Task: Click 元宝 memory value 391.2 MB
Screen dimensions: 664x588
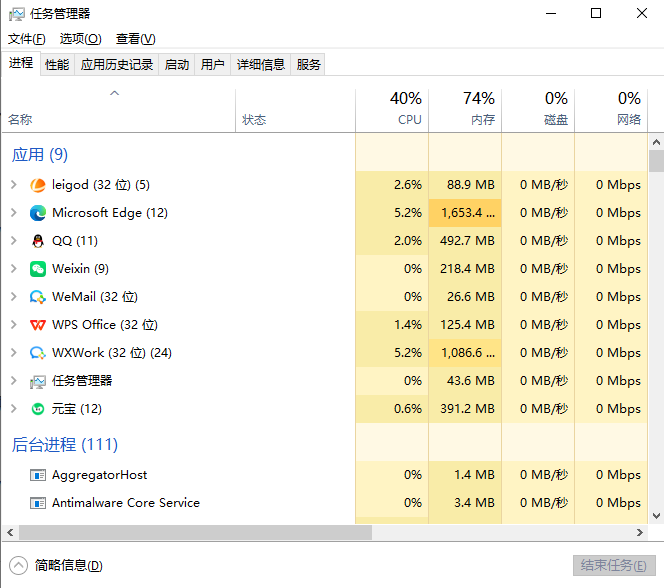Action: 467,409
